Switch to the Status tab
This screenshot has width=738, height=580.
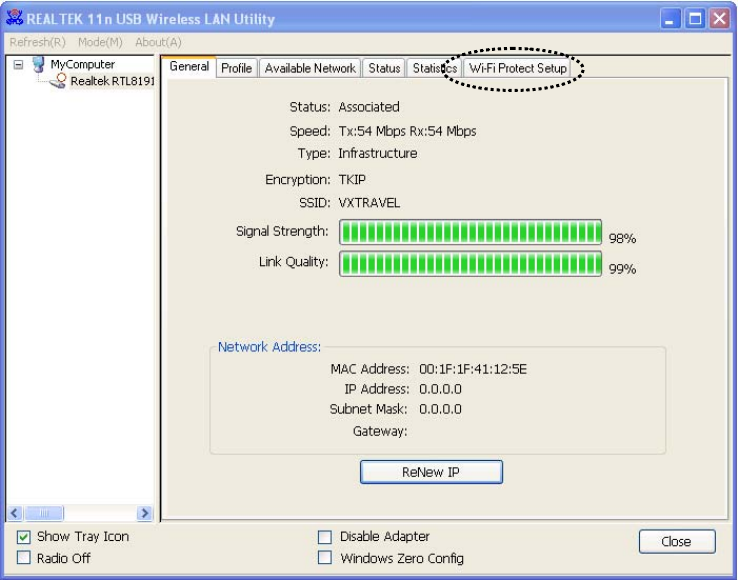click(384, 68)
